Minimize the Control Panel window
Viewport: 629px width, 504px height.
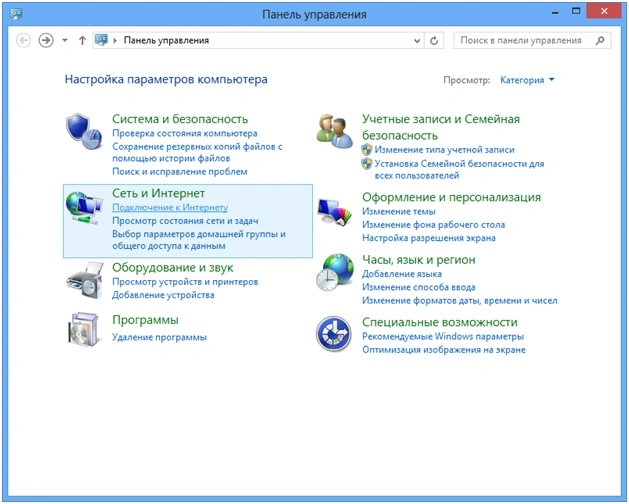555,12
